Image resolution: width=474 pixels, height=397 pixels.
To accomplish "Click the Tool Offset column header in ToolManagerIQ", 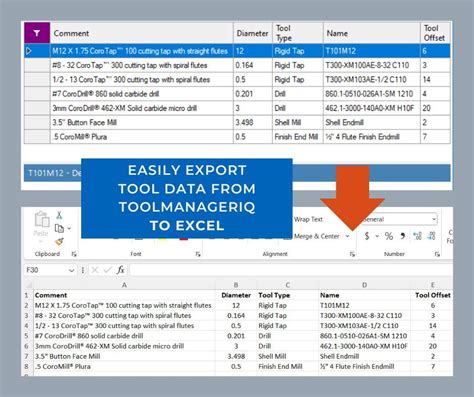I will pyautogui.click(x=435, y=33).
